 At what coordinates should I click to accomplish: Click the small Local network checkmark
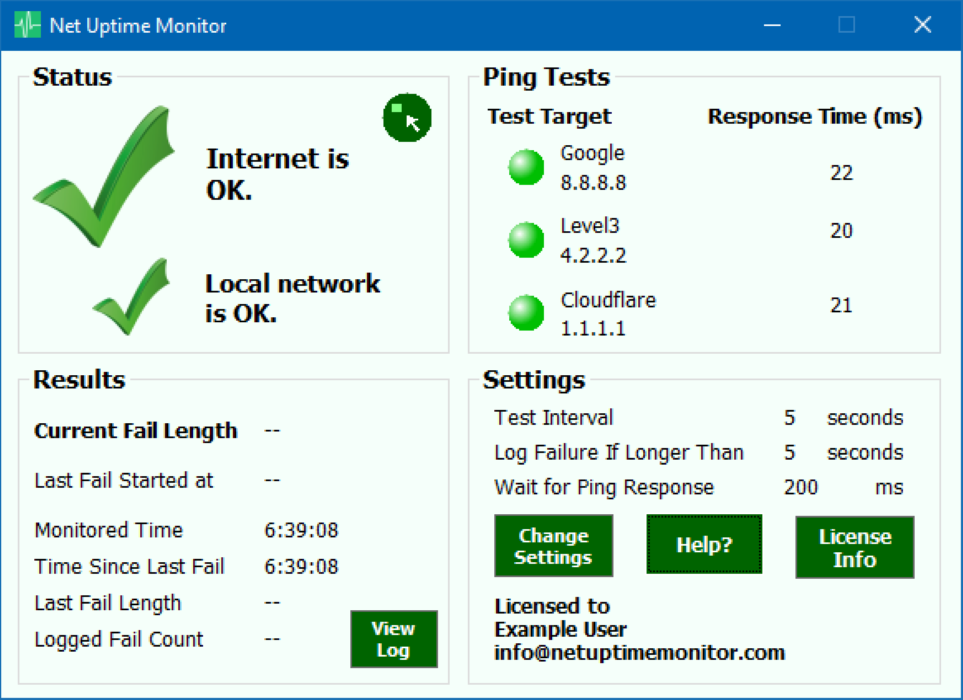click(131, 297)
